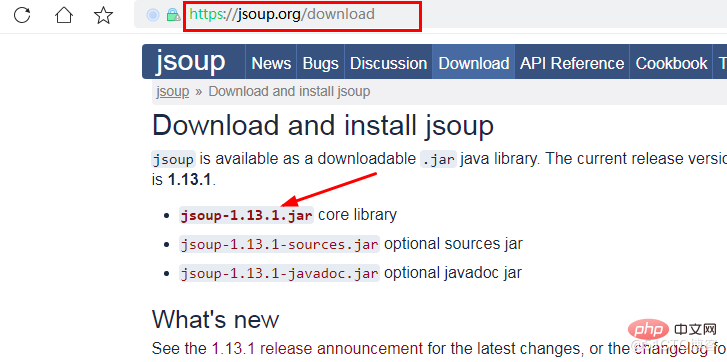Download jsoup-1.13.1-sources.jar file
727x362 pixels.
[280, 244]
